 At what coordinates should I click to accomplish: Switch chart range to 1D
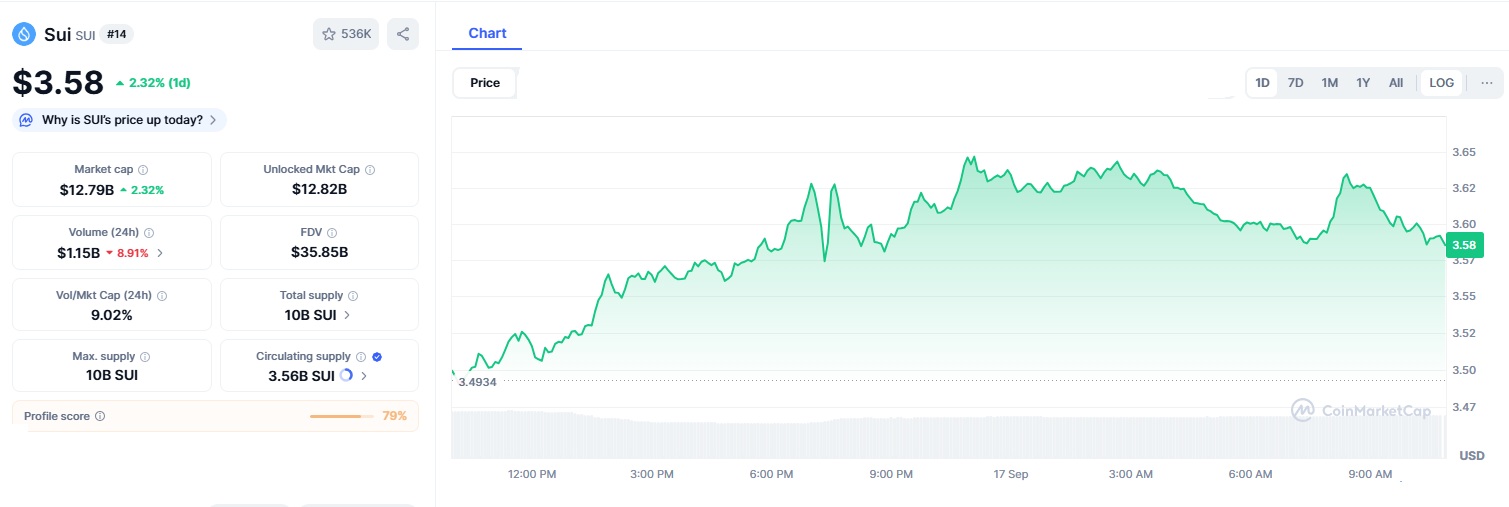click(1262, 83)
